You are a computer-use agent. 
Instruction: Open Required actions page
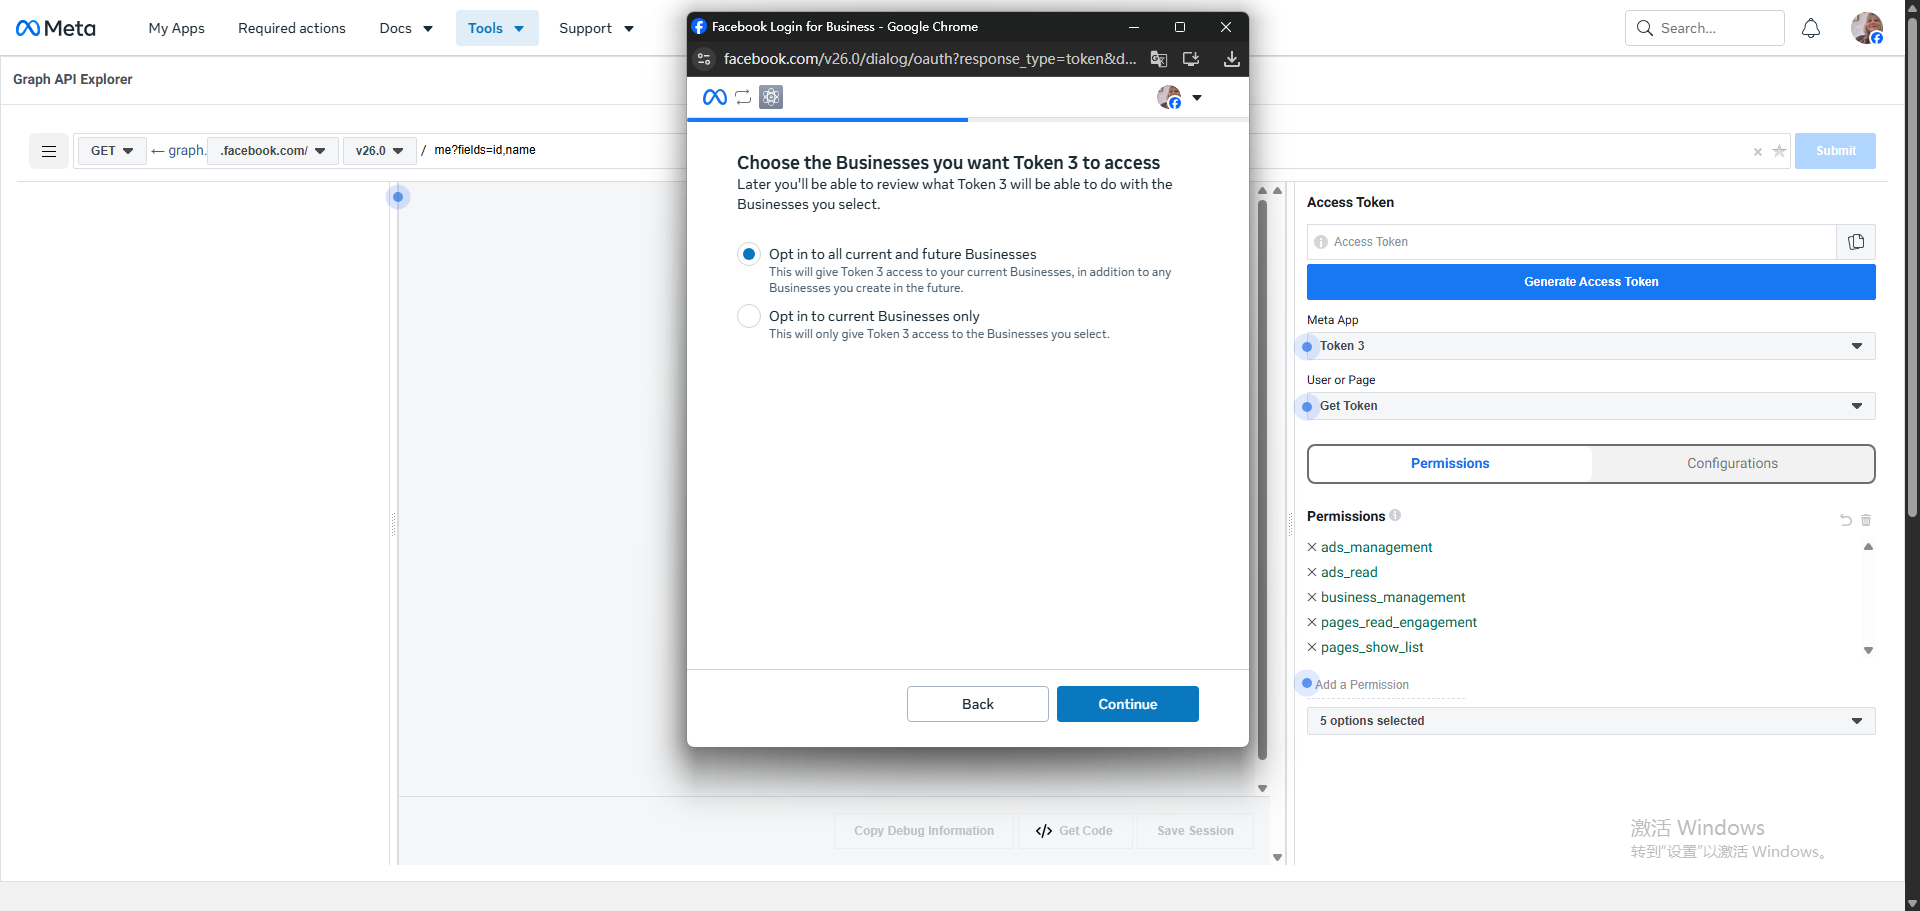coord(292,28)
